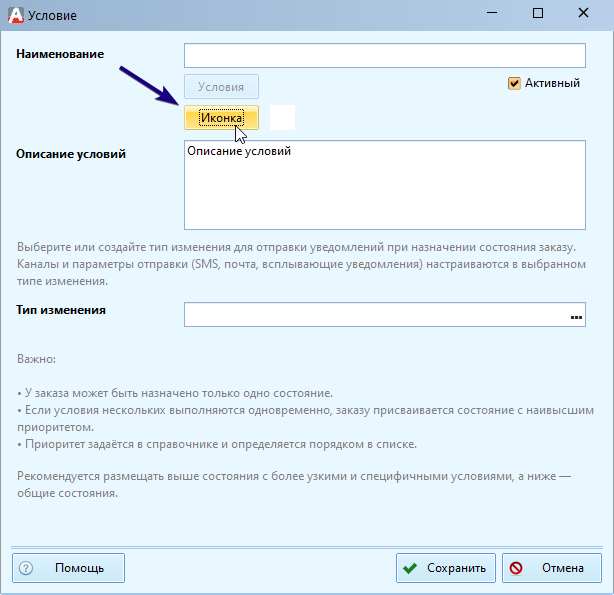The width and height of the screenshot is (614, 595).
Task: Open Тип изменения ellipsis selector
Action: (576, 317)
